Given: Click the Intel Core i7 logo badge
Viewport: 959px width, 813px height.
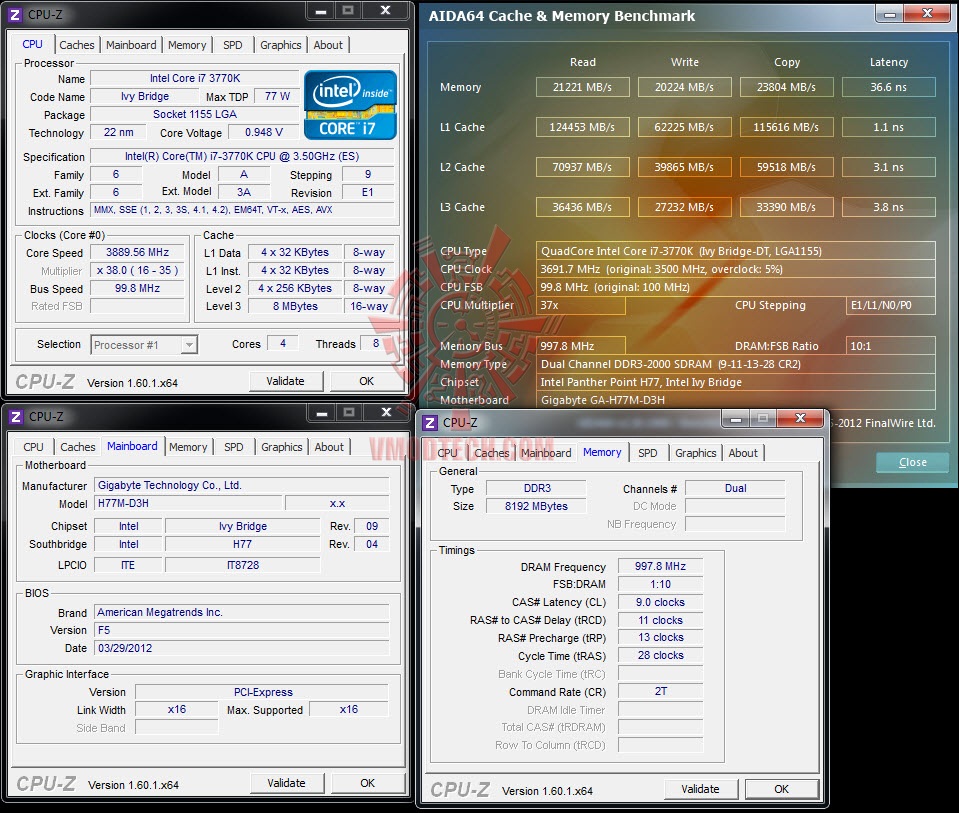Looking at the screenshot, I should (350, 105).
